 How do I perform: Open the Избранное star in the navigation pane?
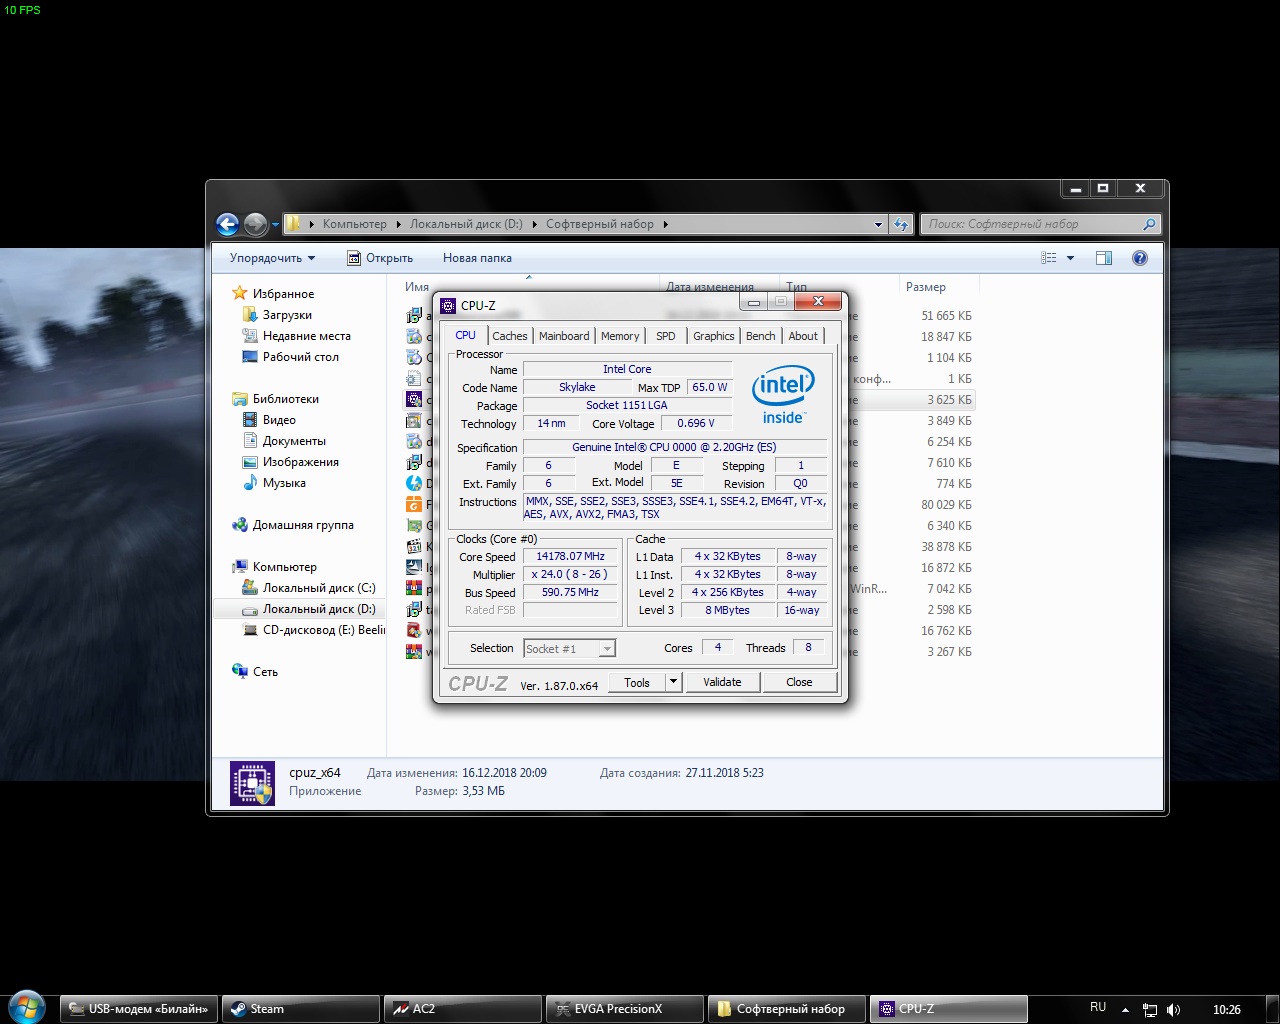point(239,293)
